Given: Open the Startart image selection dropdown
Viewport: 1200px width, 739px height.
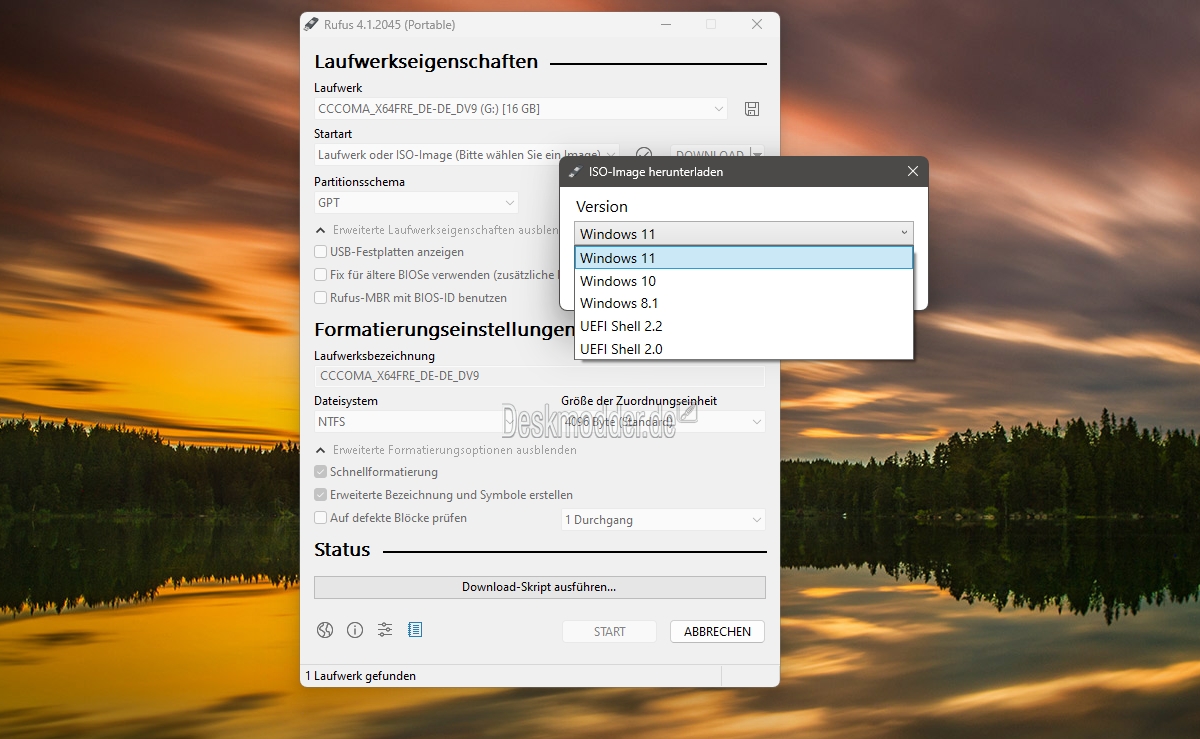Looking at the screenshot, I should coord(466,155).
